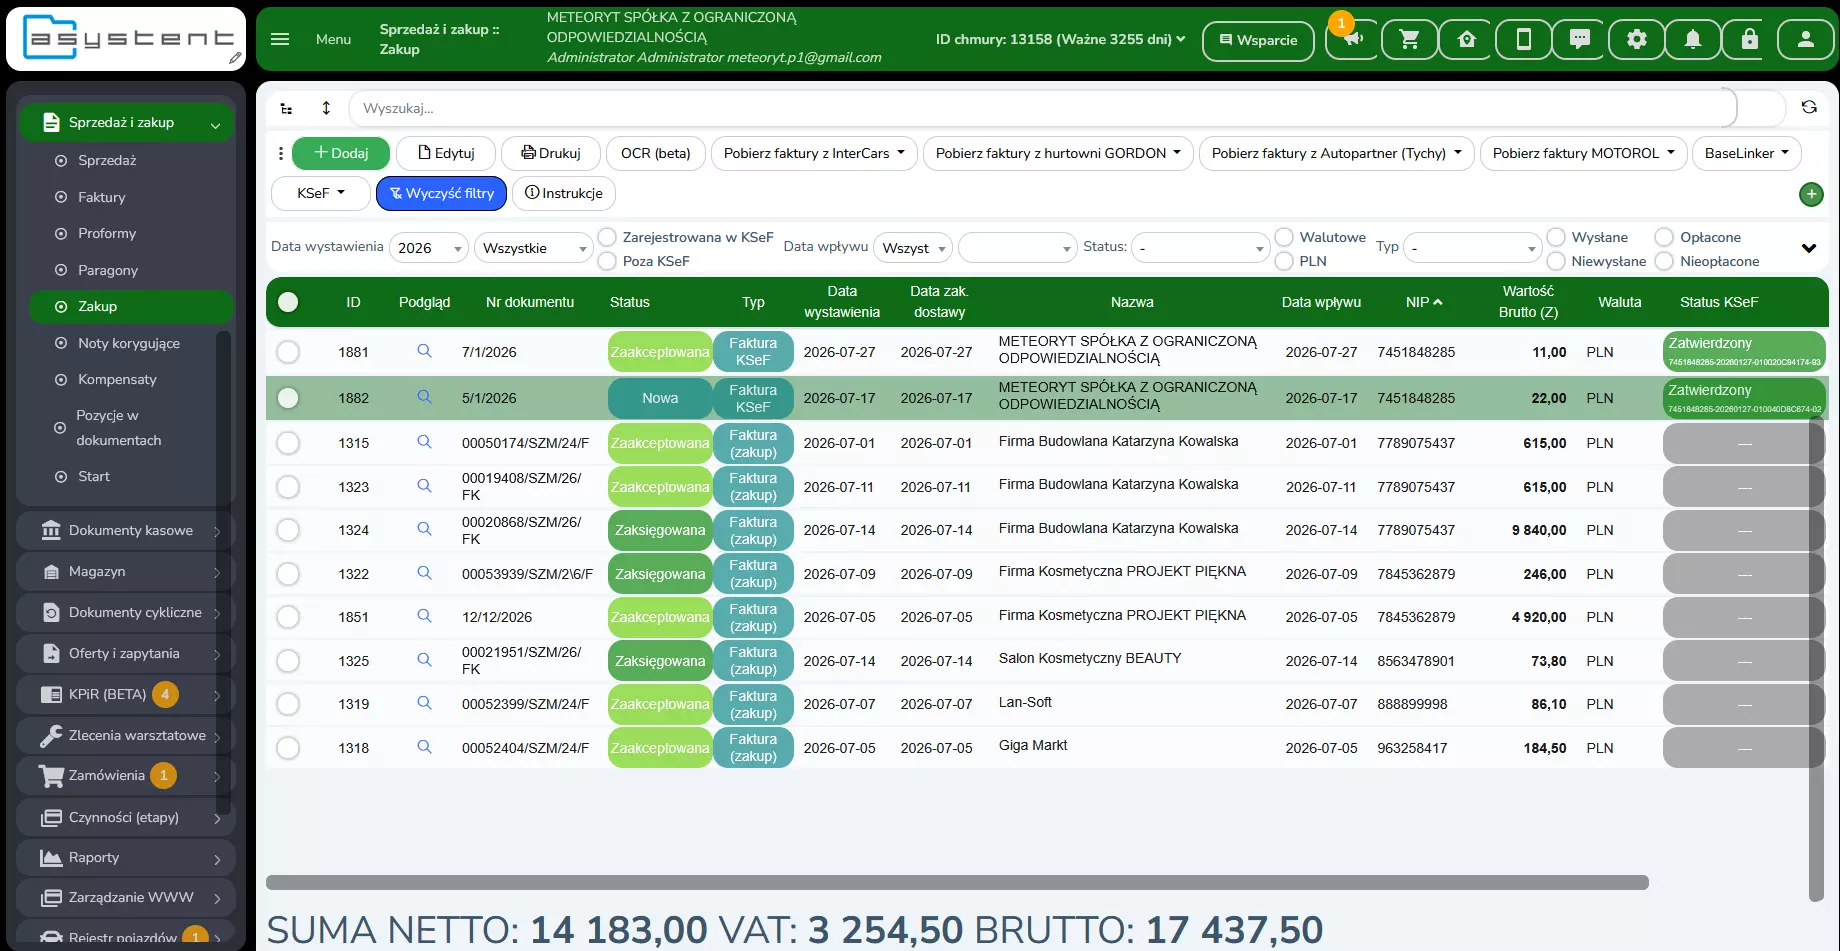Image resolution: width=1840 pixels, height=951 pixels.
Task: Select the Poza KSeF radio button
Action: [607, 261]
